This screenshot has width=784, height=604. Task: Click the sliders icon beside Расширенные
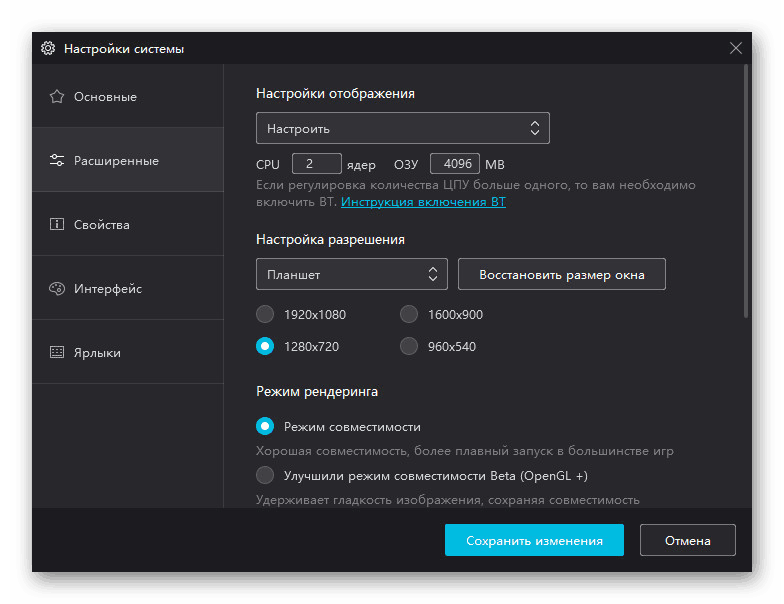57,161
